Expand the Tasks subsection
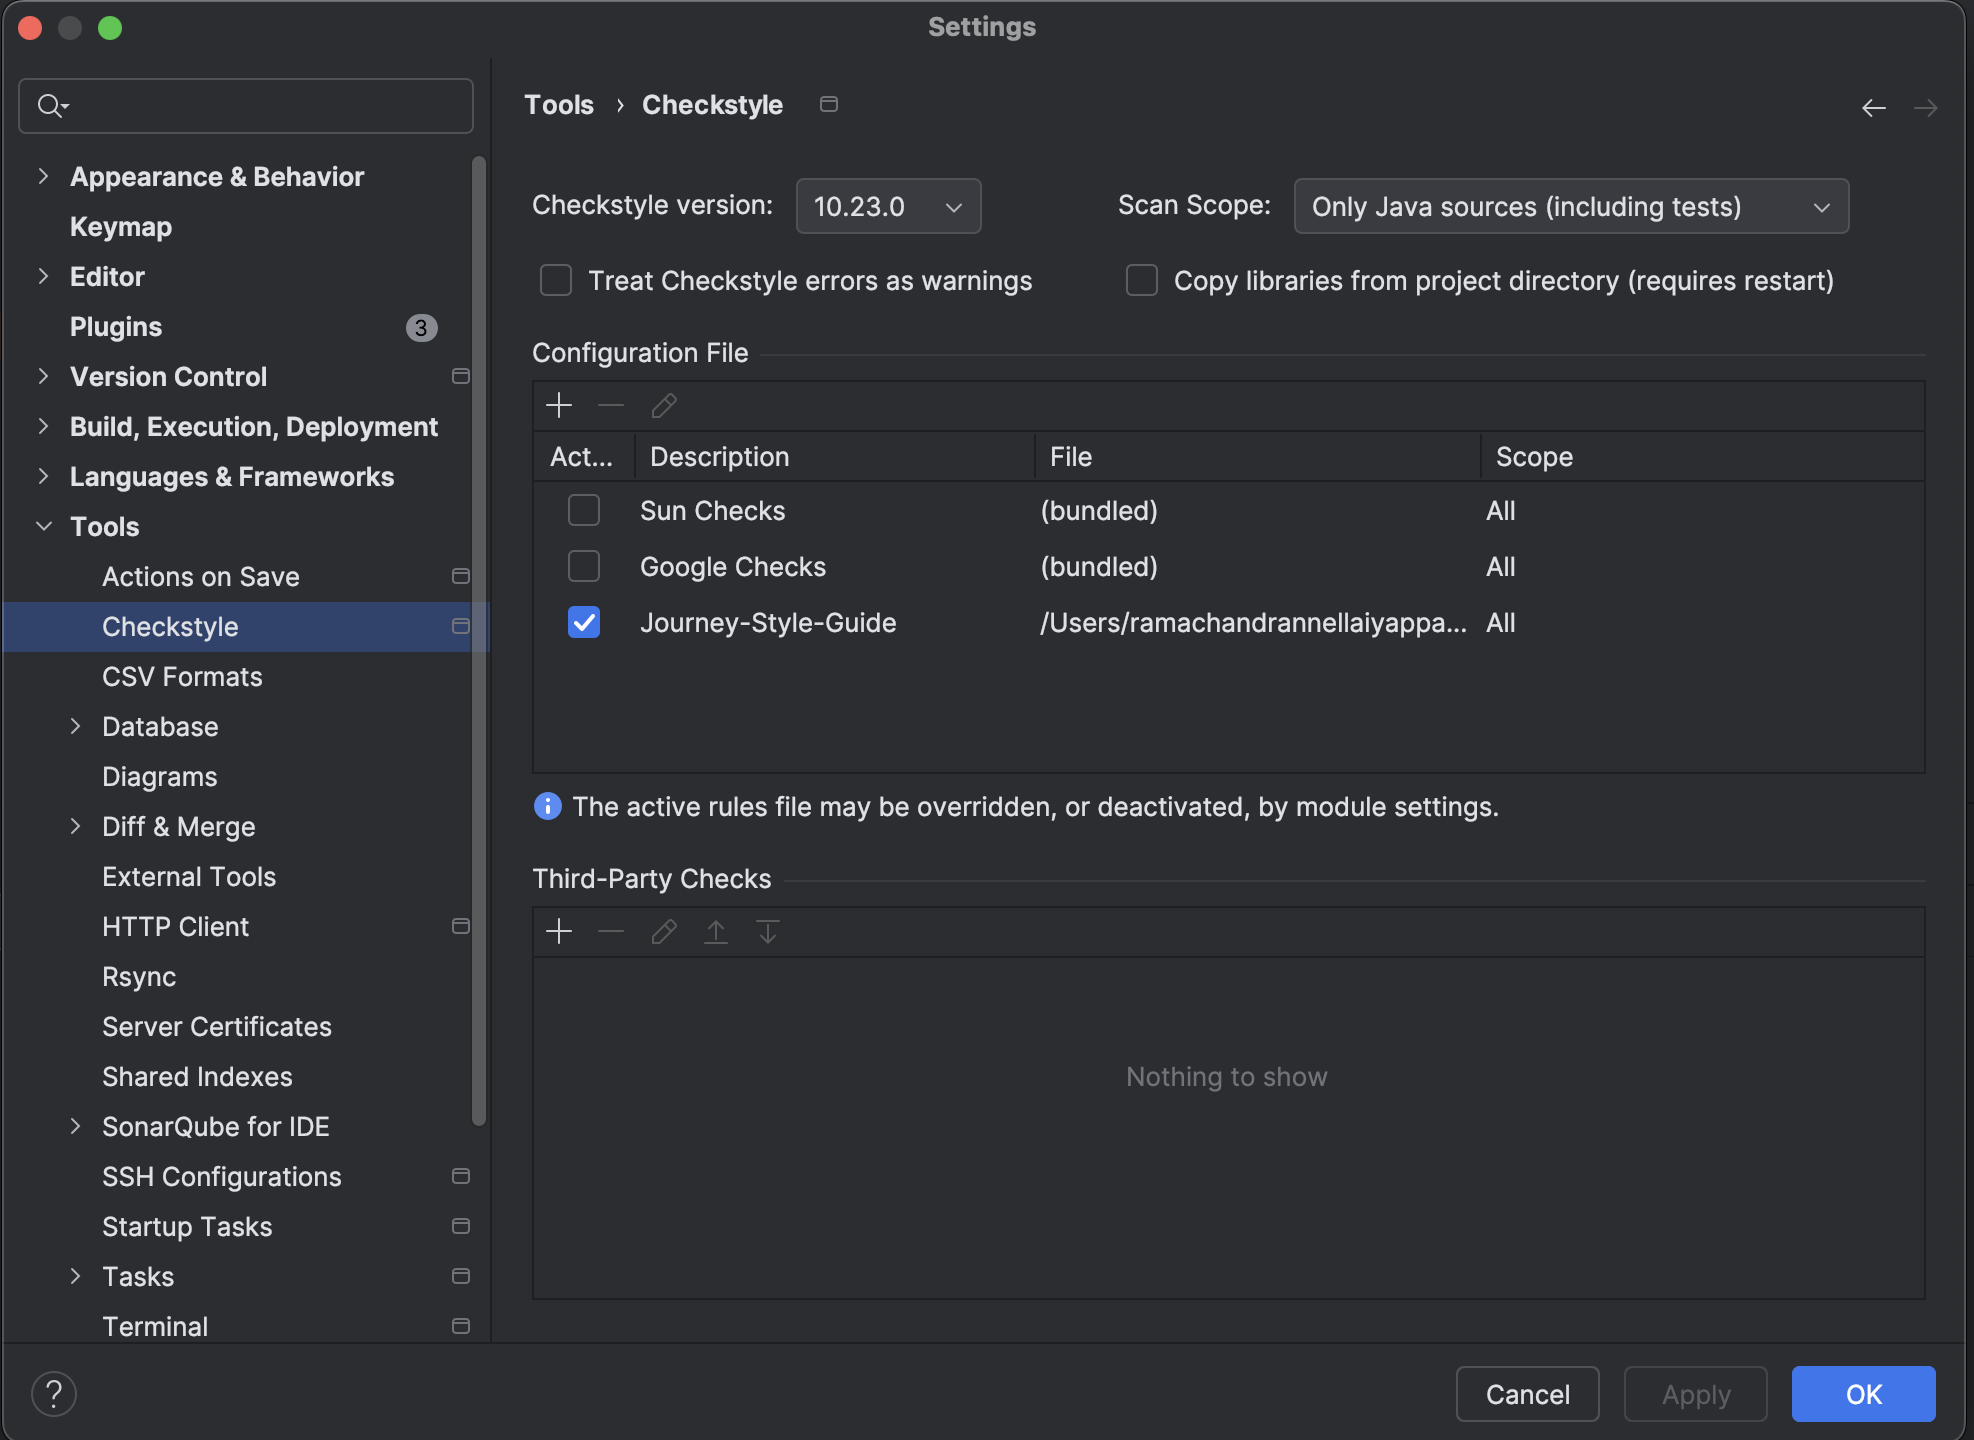This screenshot has width=1974, height=1440. tap(75, 1276)
